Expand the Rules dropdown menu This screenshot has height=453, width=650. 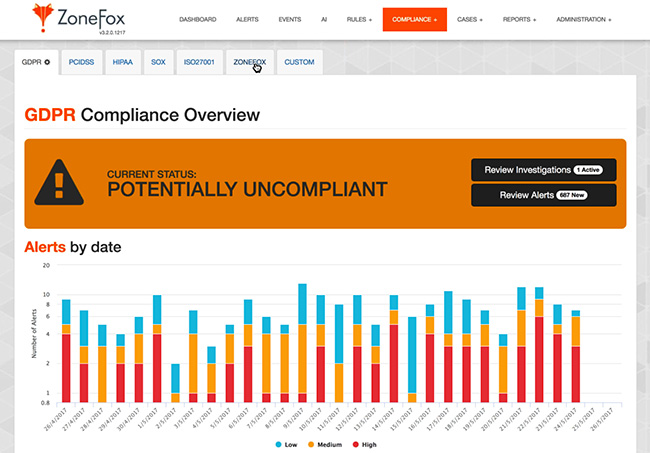358,19
